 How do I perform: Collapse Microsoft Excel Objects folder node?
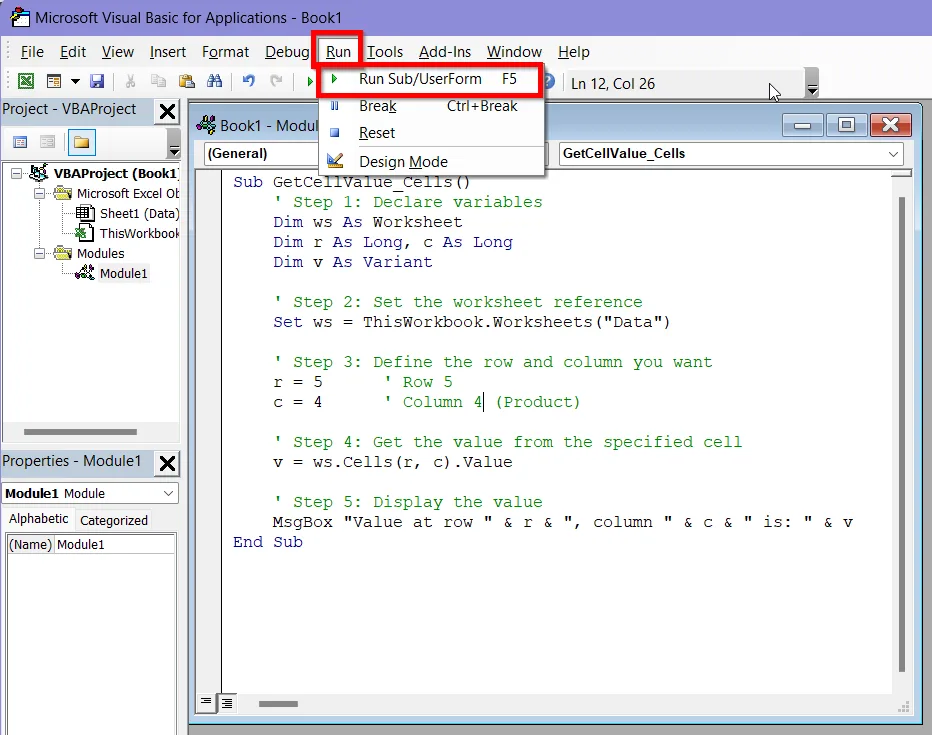[39, 194]
